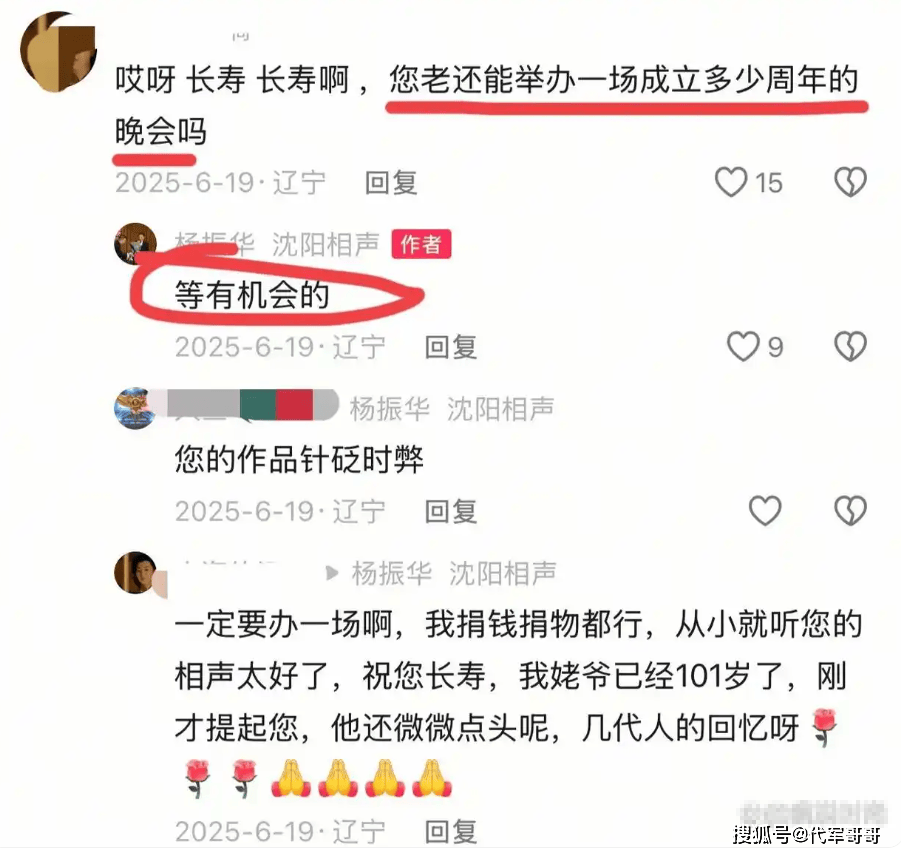Open avatar of the 一定要办一场 commenter
This screenshot has height=855, width=901.
(136, 572)
